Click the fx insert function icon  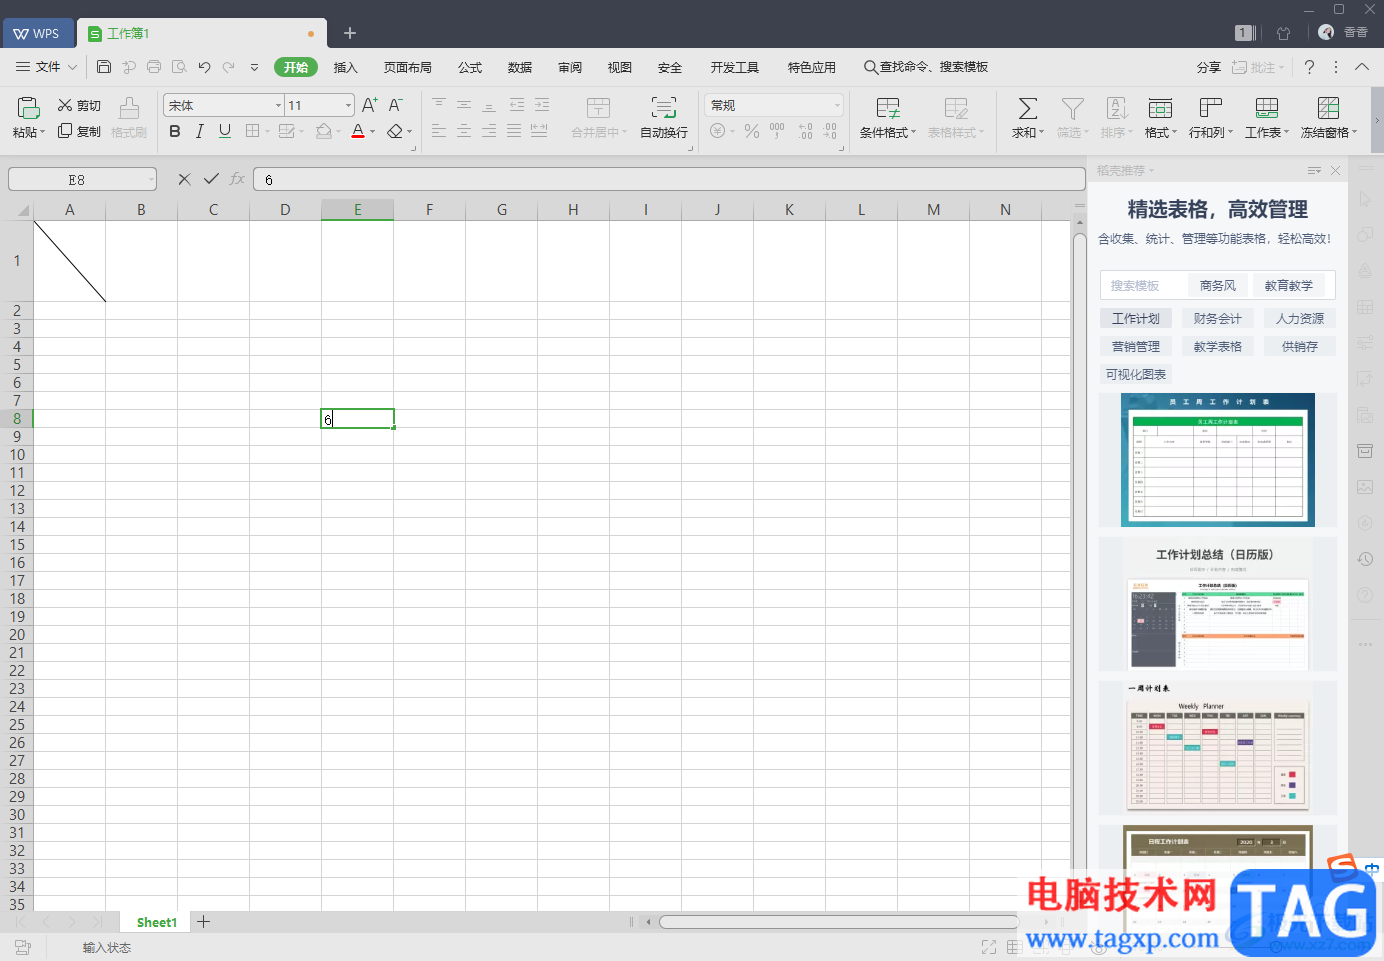[x=237, y=179]
